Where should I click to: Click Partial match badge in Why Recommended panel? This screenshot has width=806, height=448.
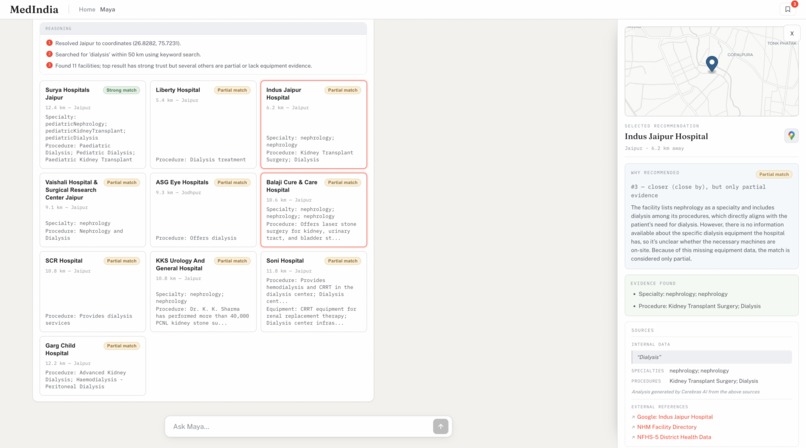[774, 174]
